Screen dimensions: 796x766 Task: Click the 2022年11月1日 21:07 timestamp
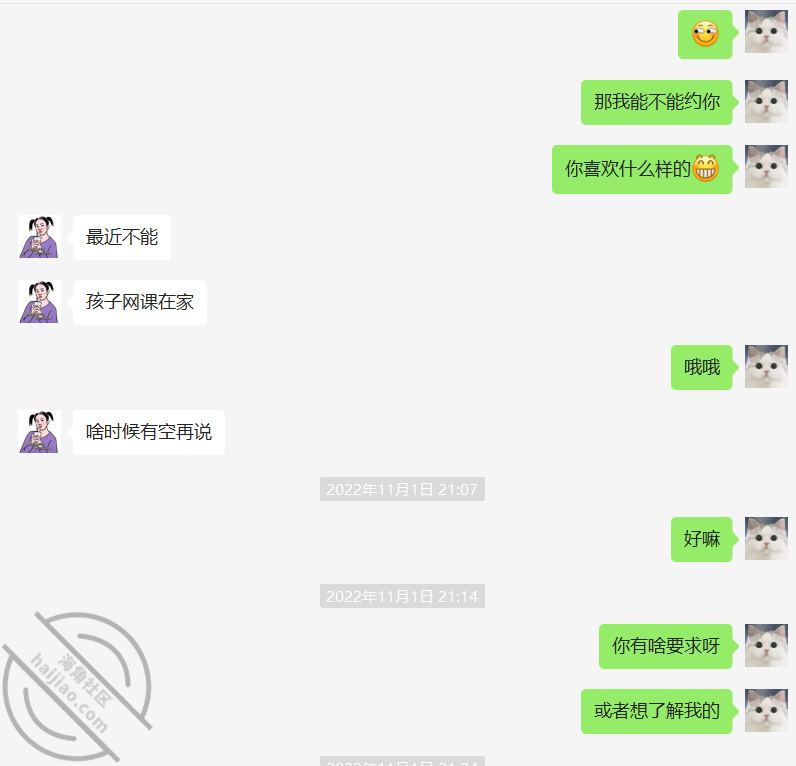click(402, 489)
